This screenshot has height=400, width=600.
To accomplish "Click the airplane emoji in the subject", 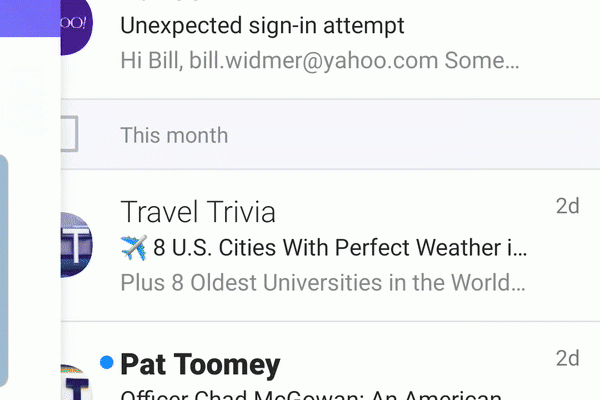I will click(133, 246).
